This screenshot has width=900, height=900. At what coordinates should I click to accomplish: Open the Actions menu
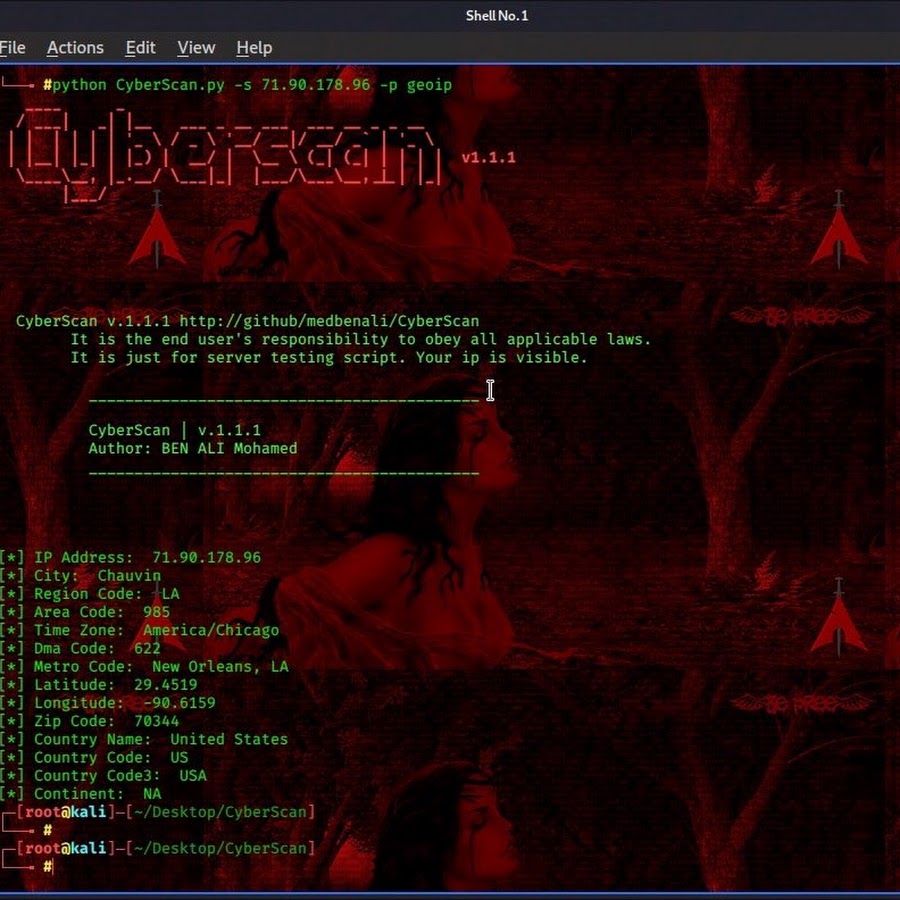click(75, 48)
